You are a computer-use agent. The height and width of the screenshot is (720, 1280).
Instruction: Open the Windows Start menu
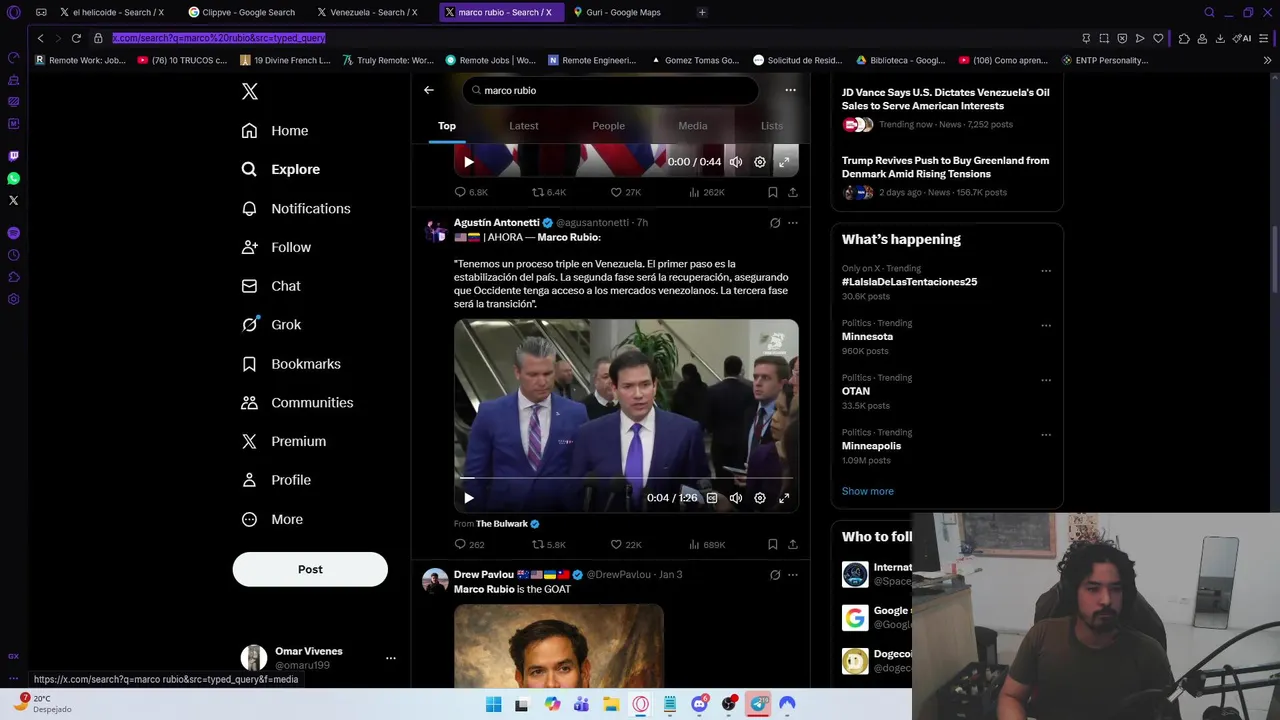click(x=493, y=704)
